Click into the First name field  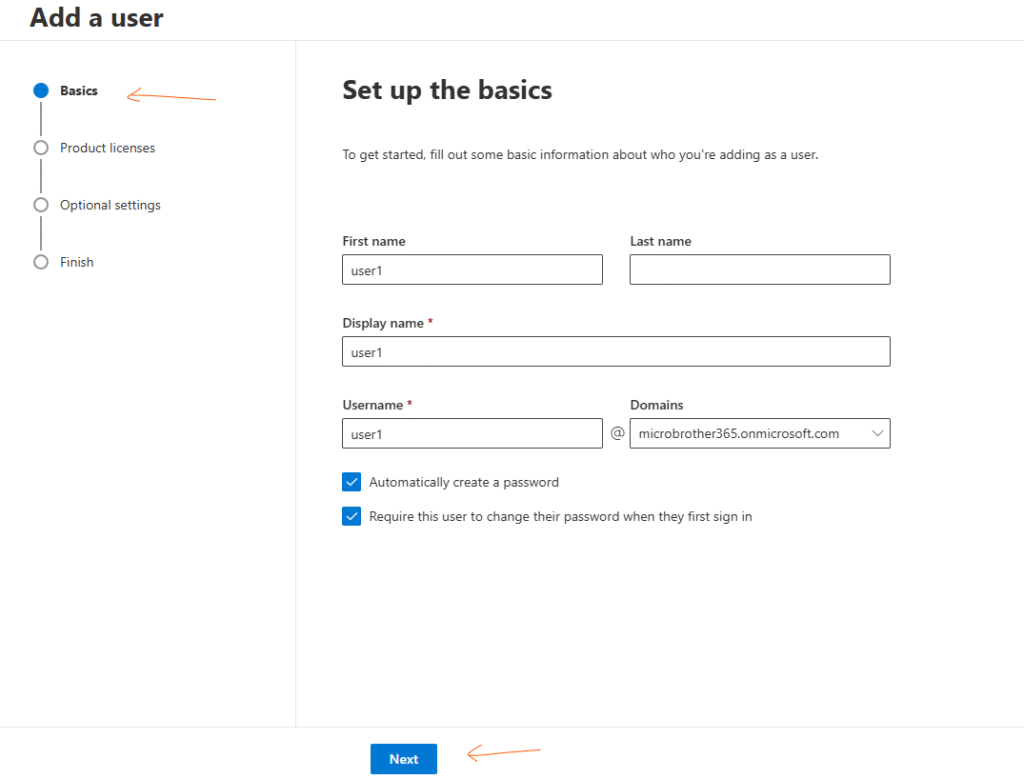click(472, 270)
